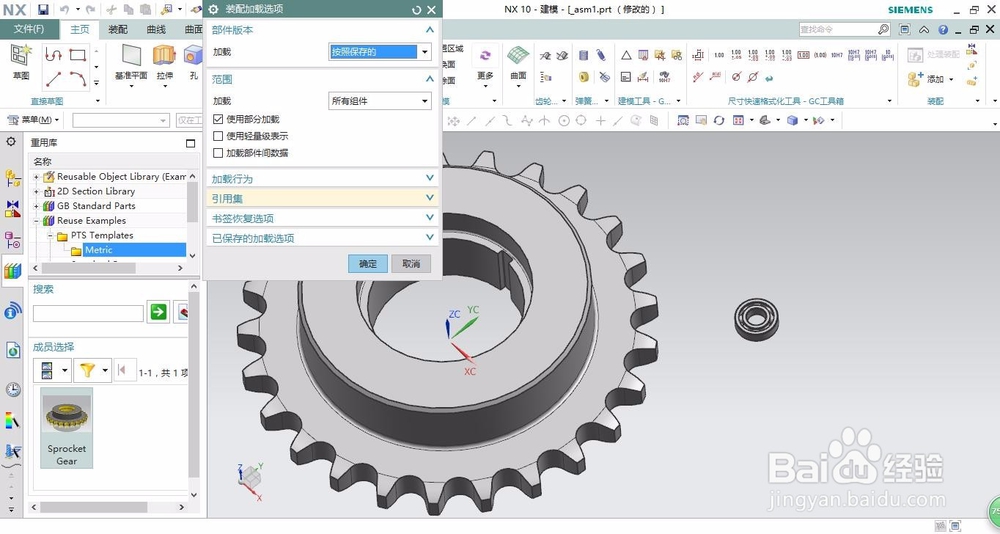
Task: Open the Part Navigator sidebar tab
Action: click(x=12, y=240)
